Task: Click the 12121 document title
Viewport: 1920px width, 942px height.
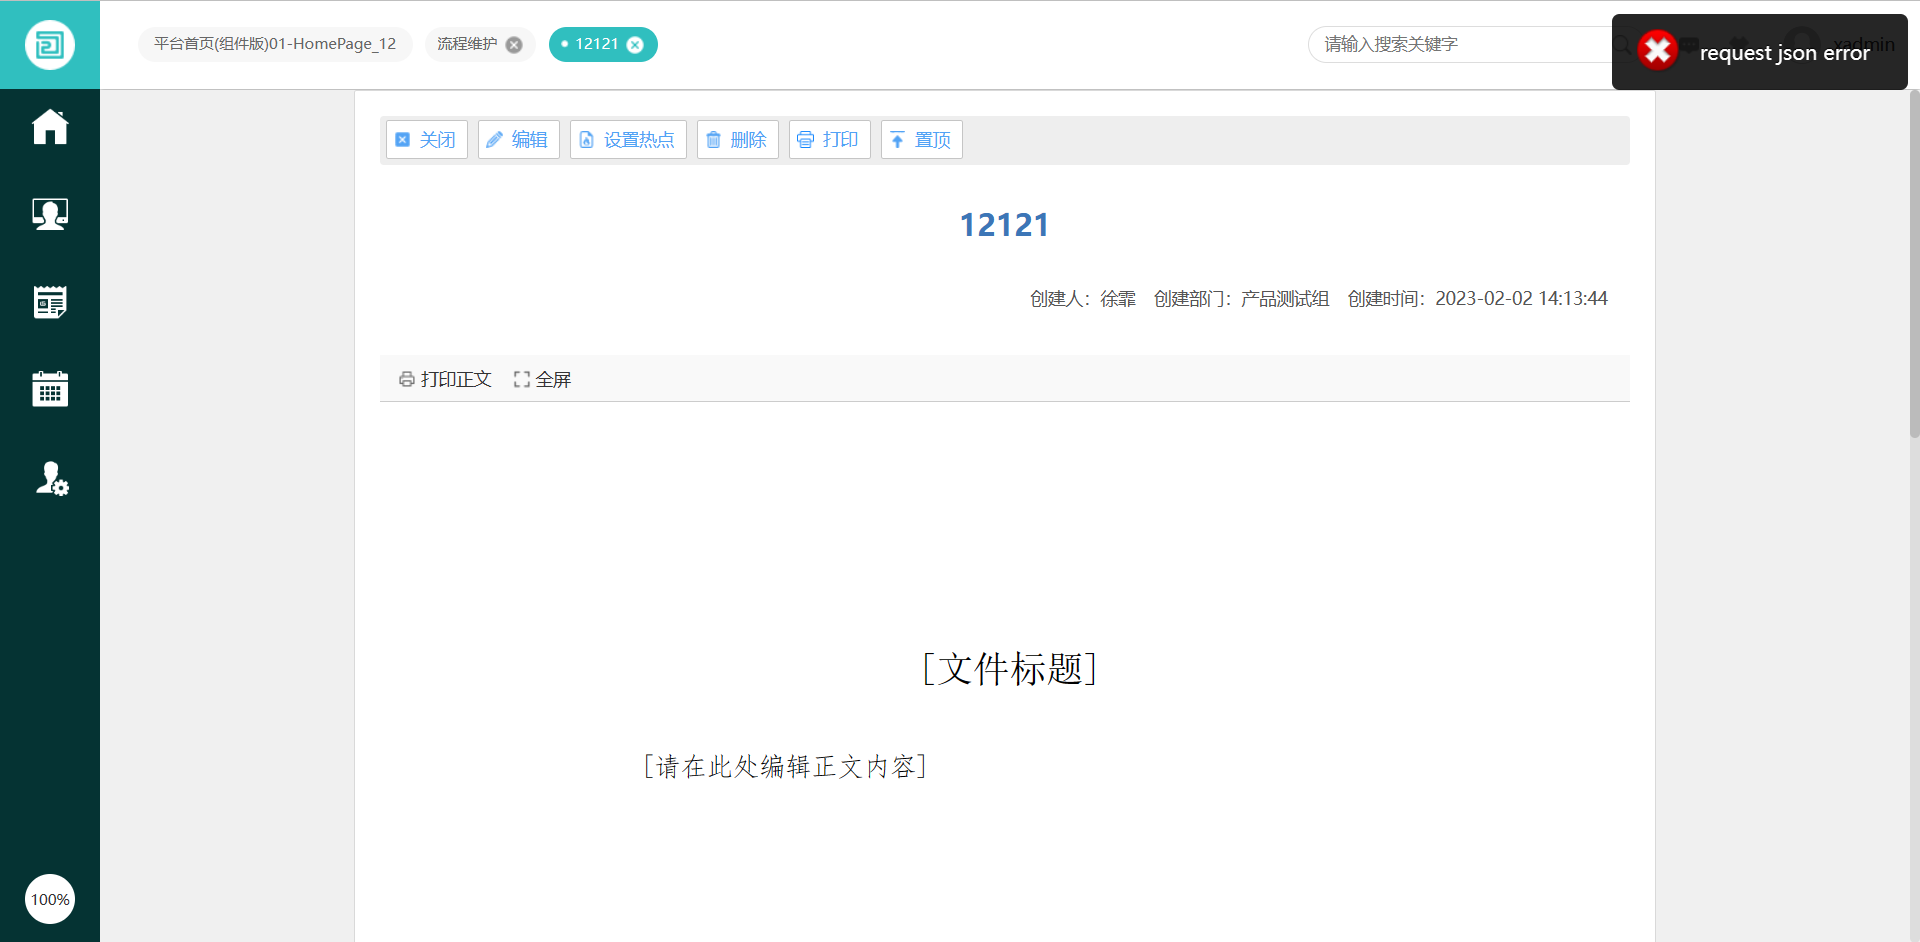Action: pos(1005,225)
